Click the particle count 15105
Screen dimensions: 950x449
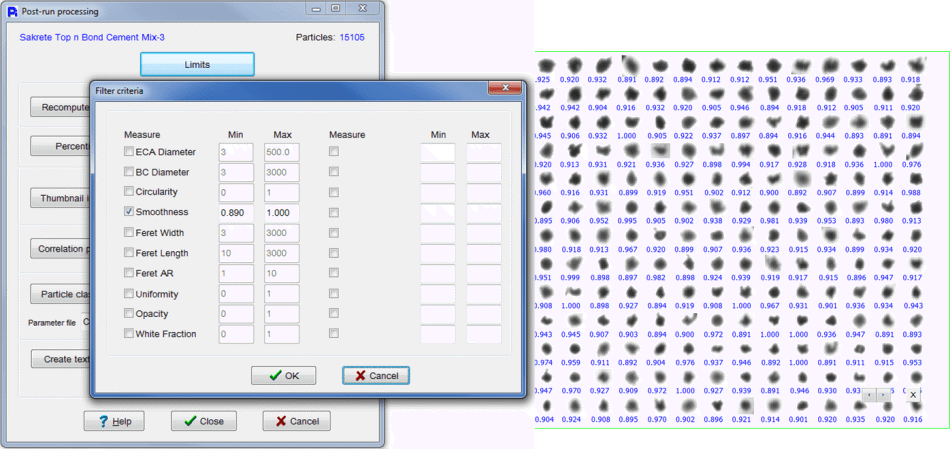352,38
